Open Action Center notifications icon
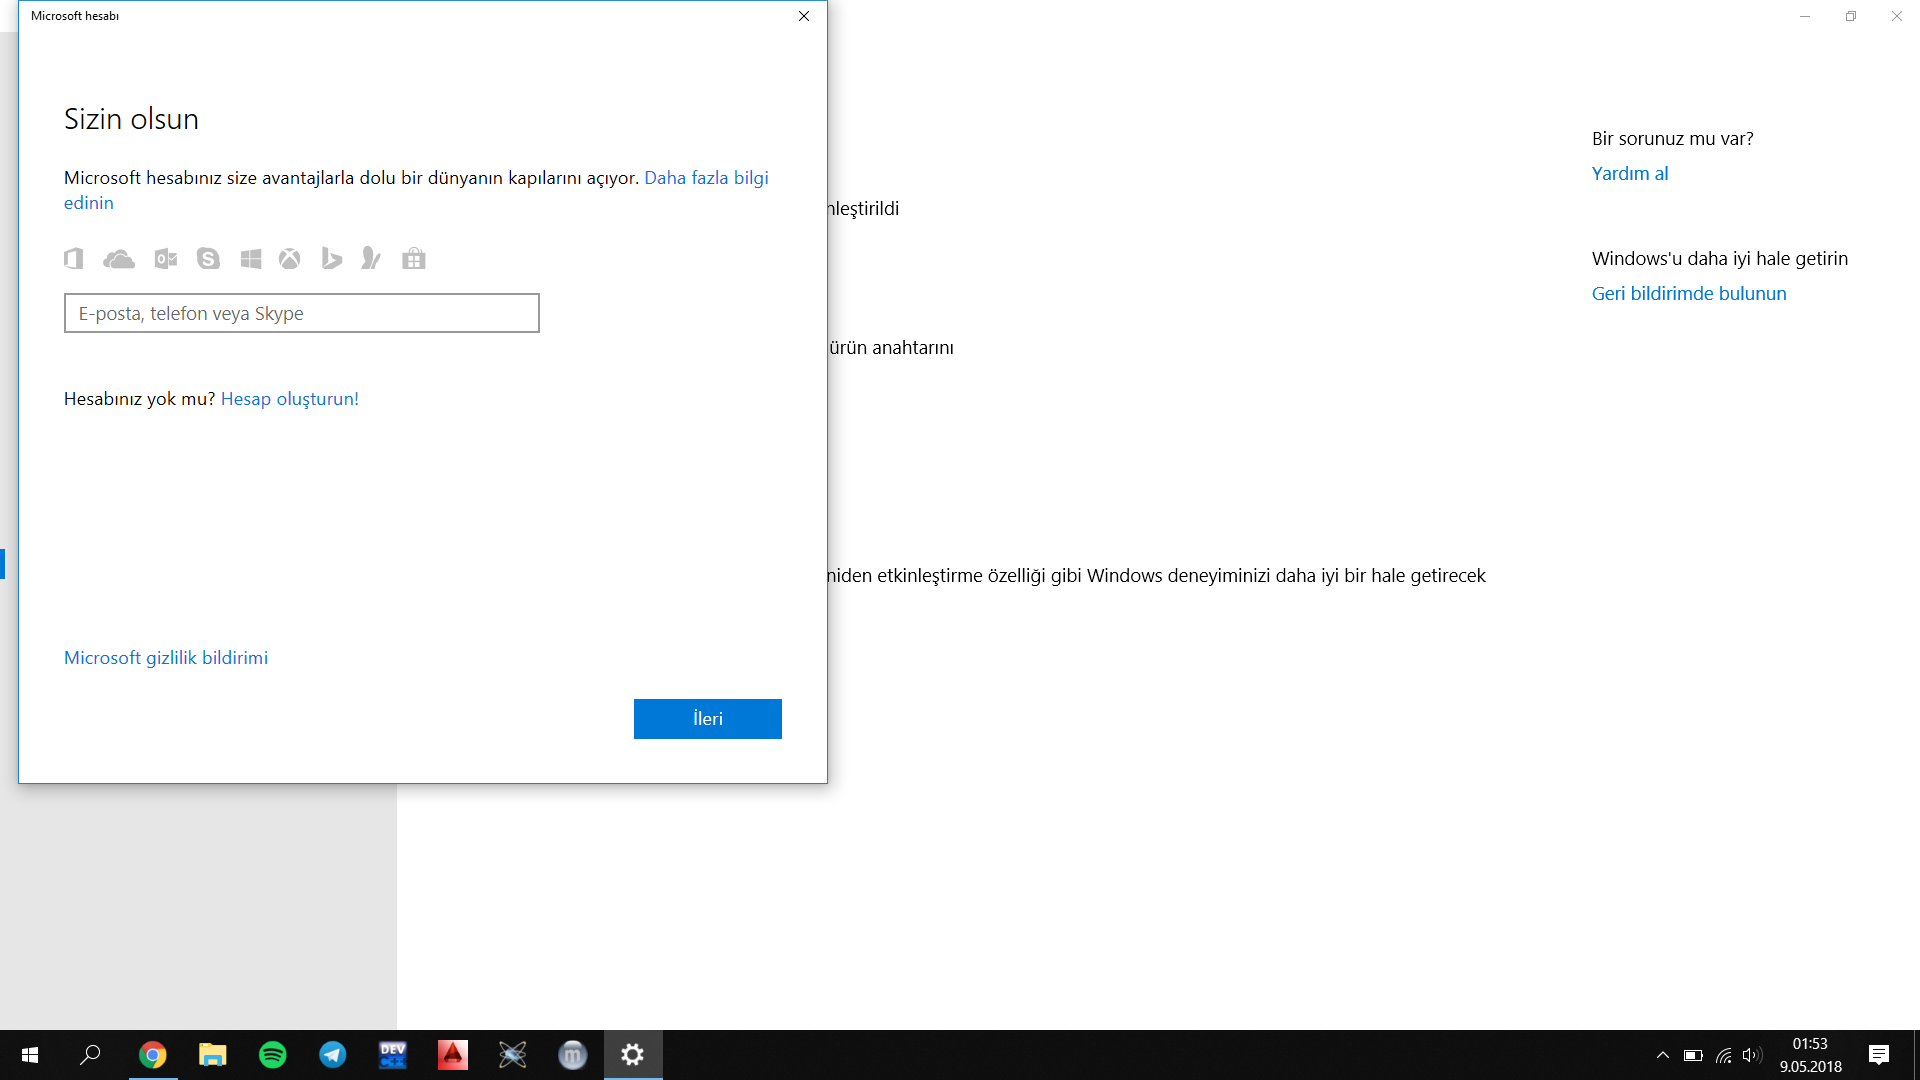 click(x=1879, y=1055)
